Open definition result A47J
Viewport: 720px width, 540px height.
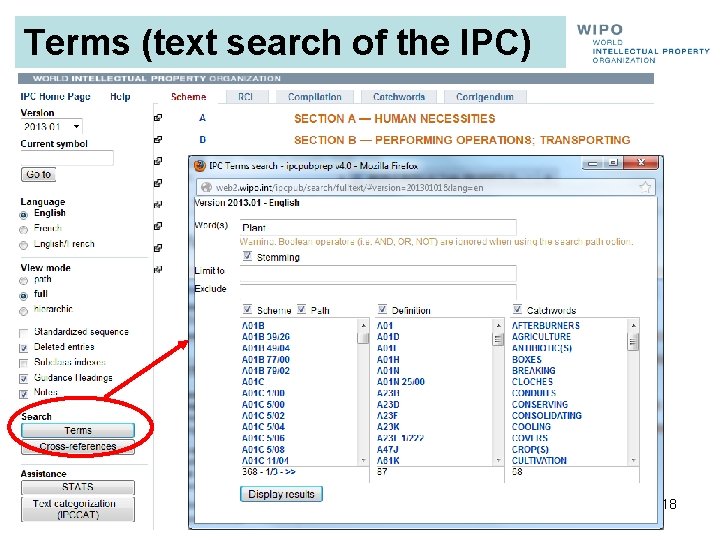coord(388,450)
